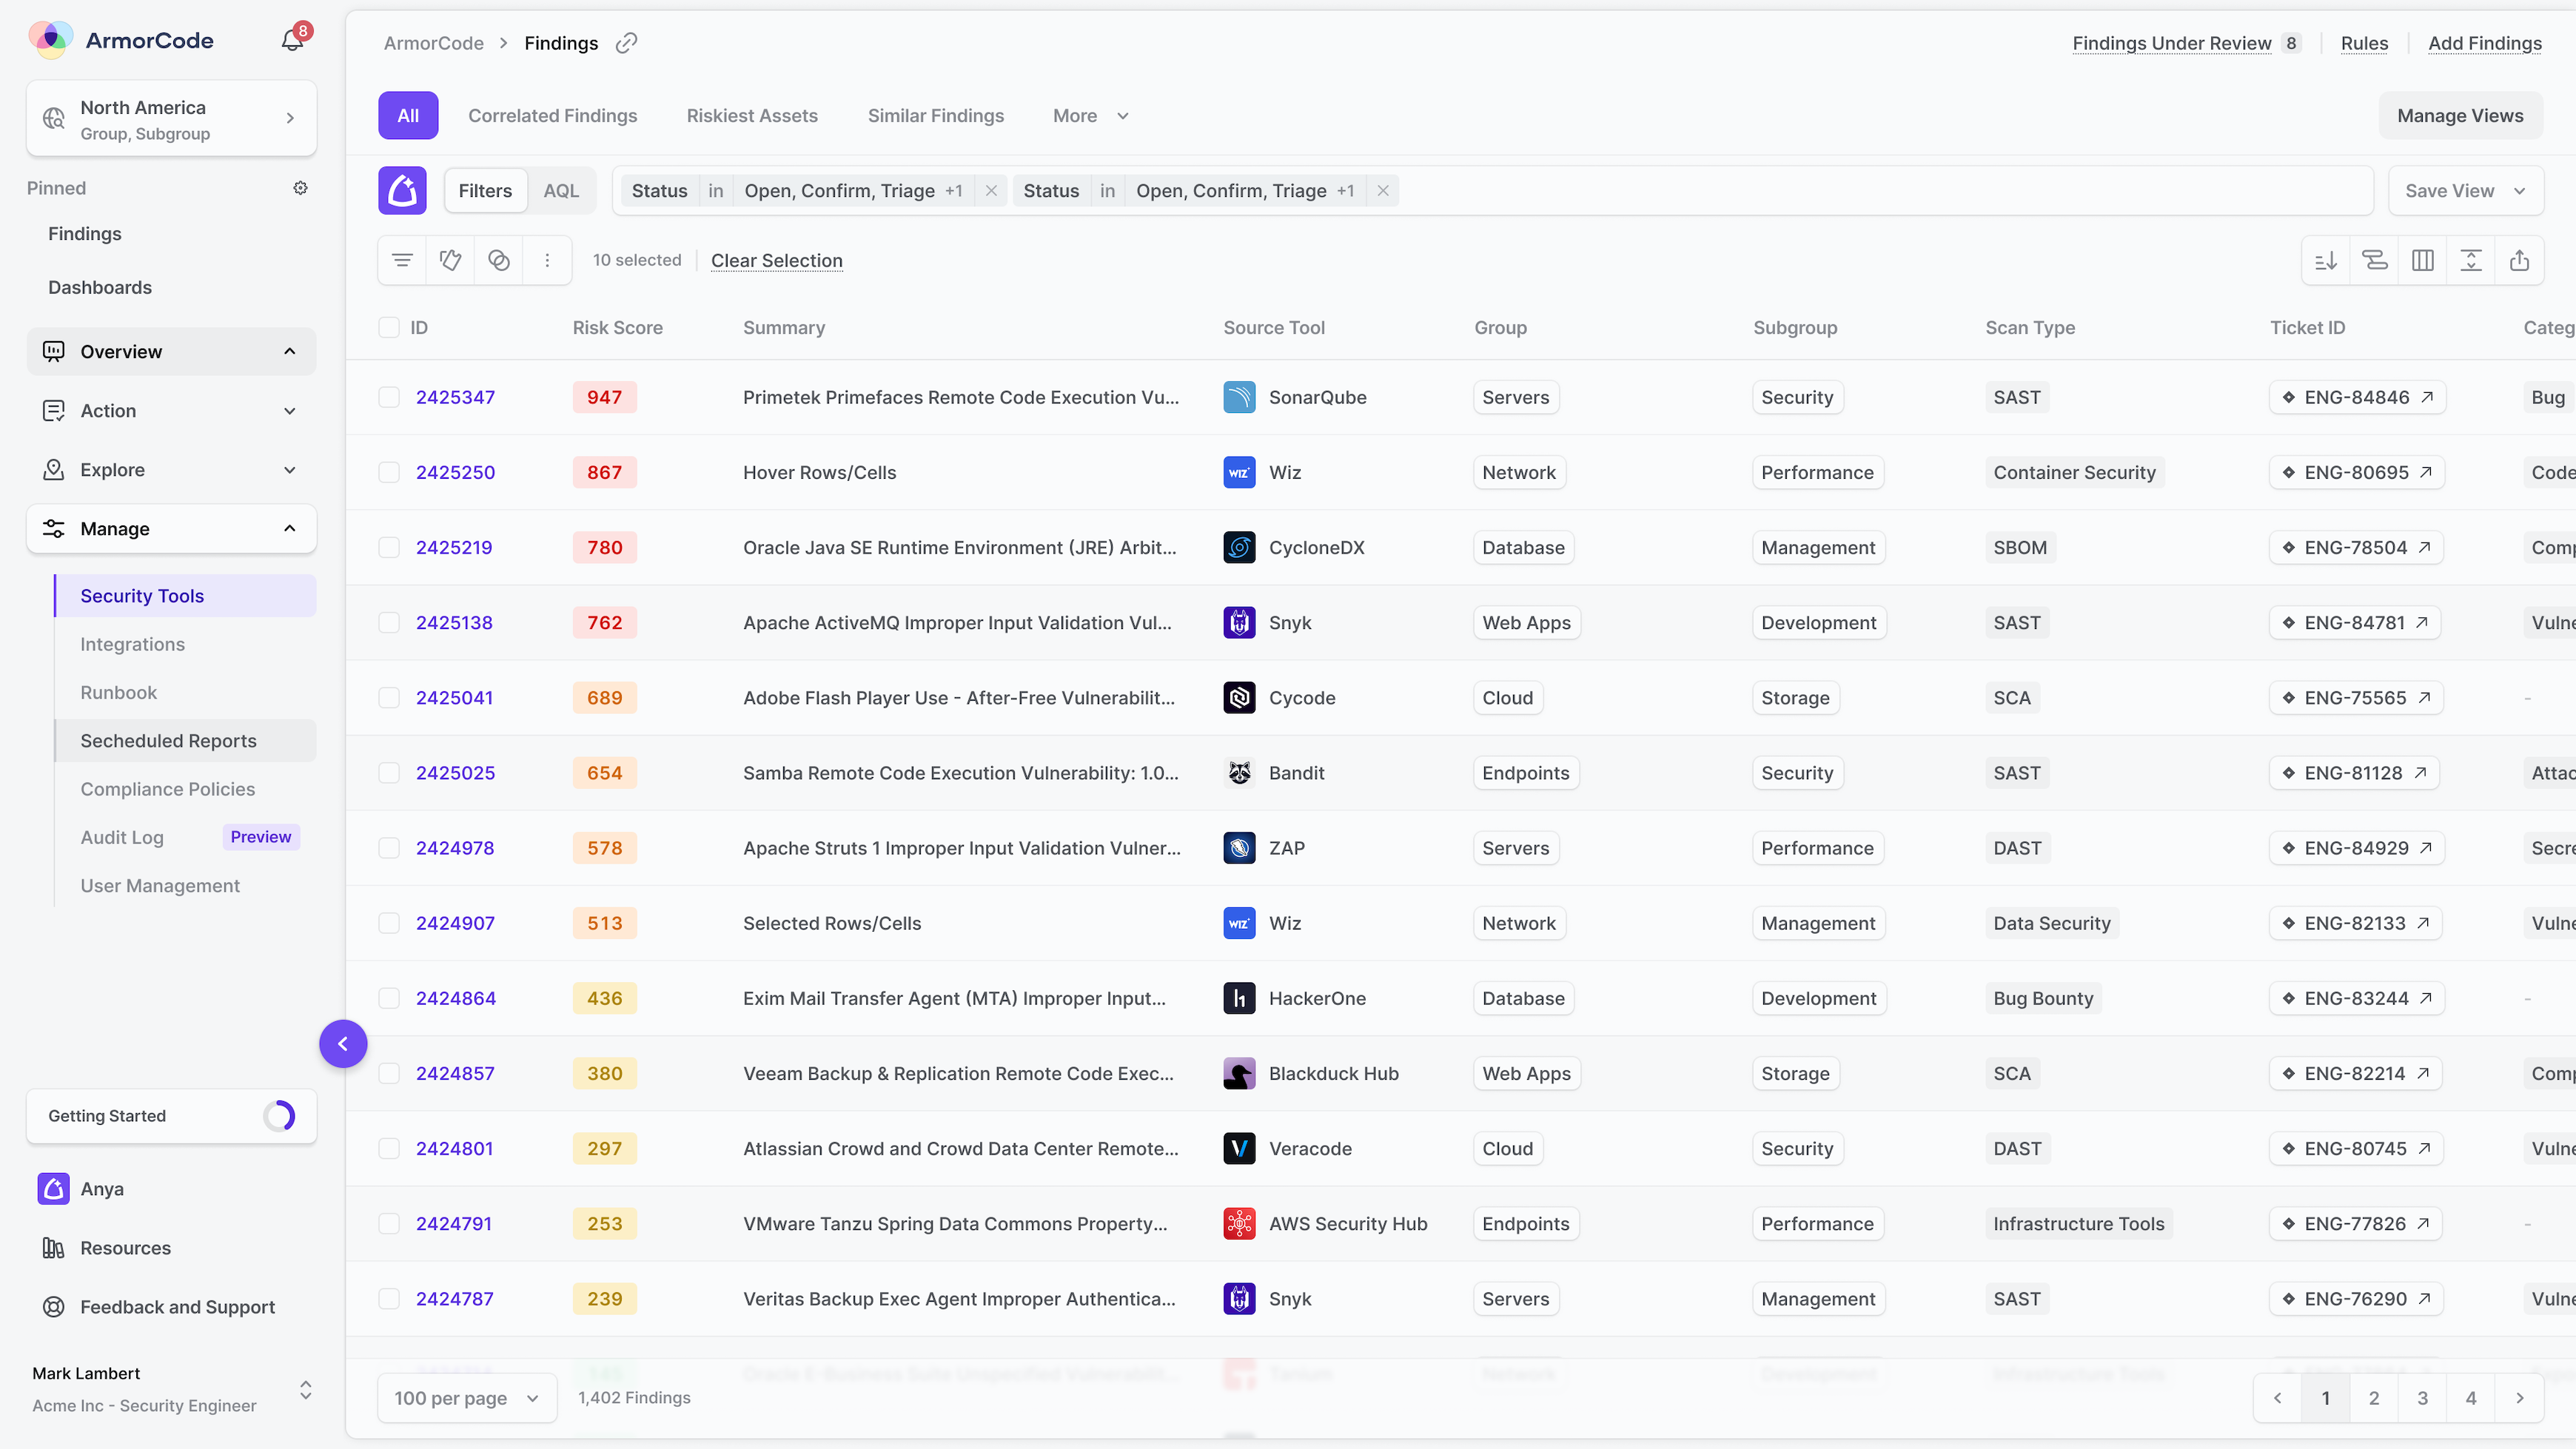Go to next page arrow

tap(2519, 1398)
